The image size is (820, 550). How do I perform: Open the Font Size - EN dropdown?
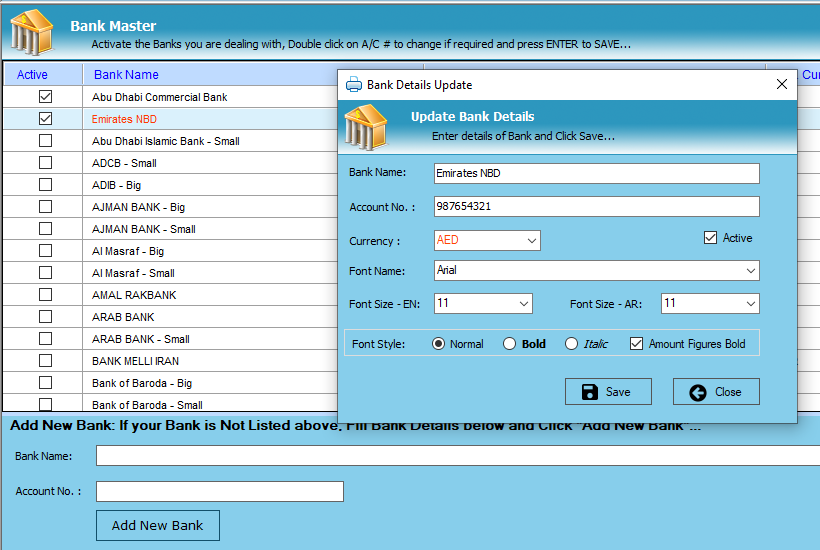pyautogui.click(x=483, y=303)
